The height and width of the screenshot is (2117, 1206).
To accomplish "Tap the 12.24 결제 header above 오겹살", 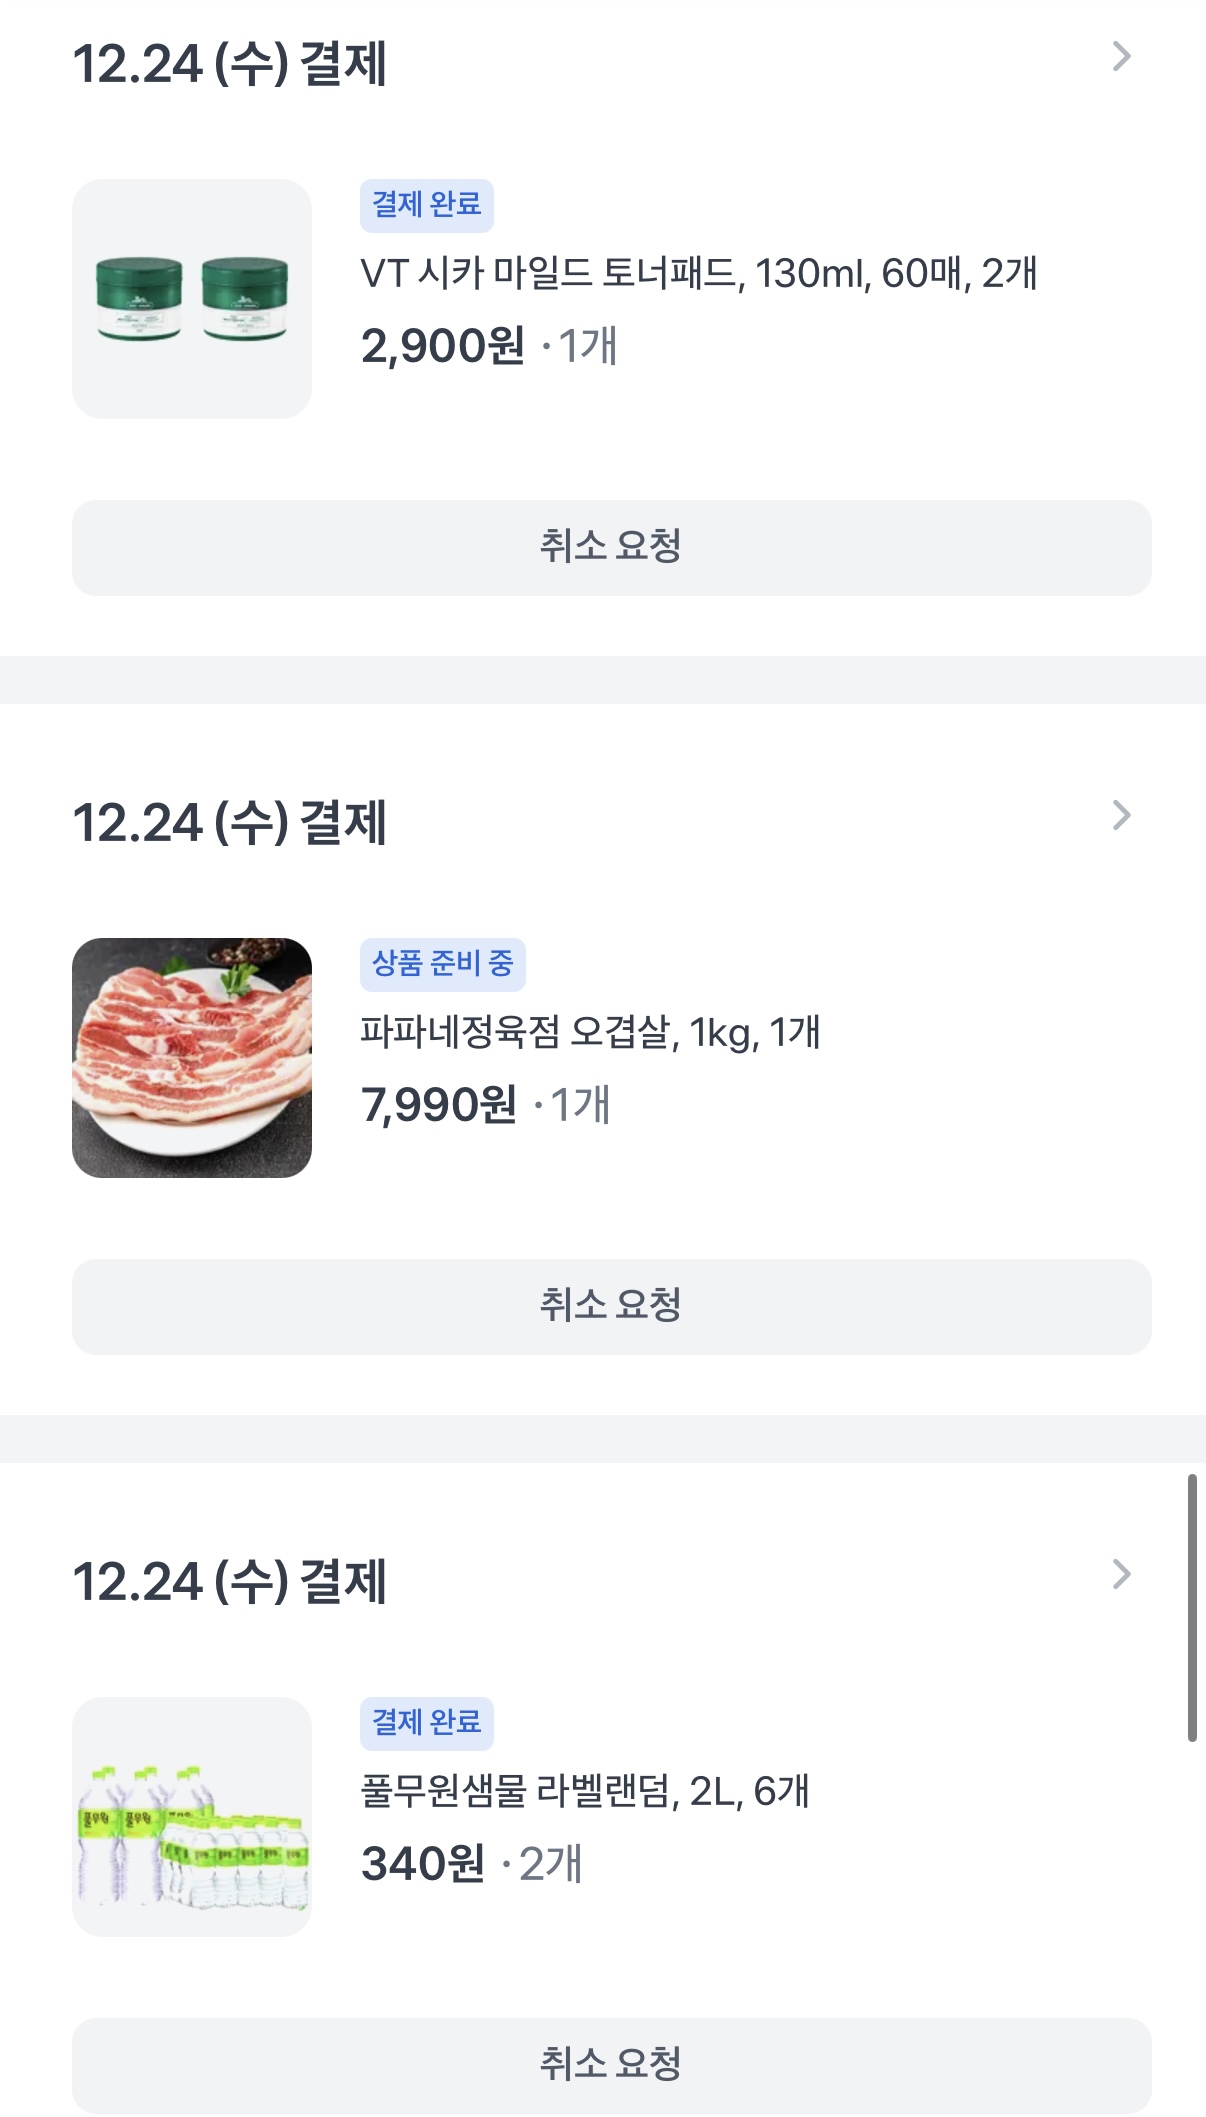I will click(230, 823).
